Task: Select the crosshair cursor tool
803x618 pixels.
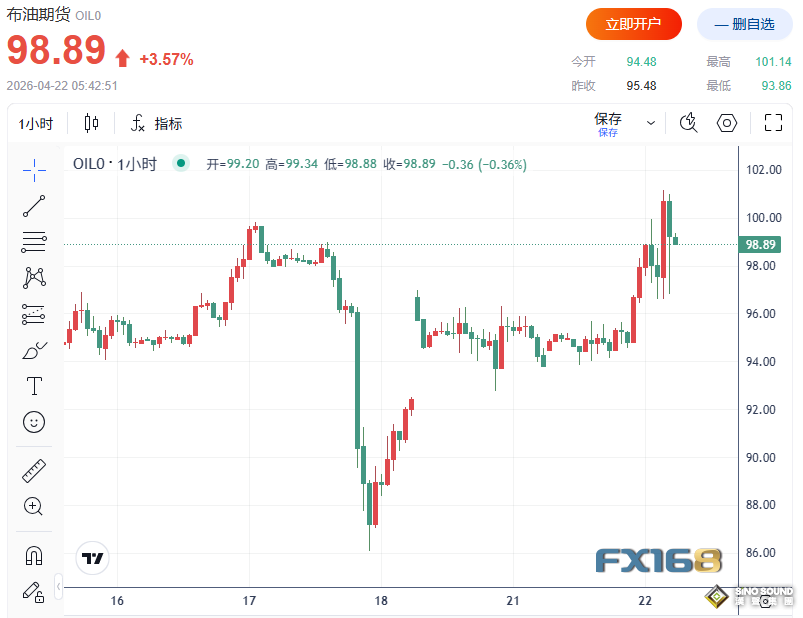Action: 34,170
